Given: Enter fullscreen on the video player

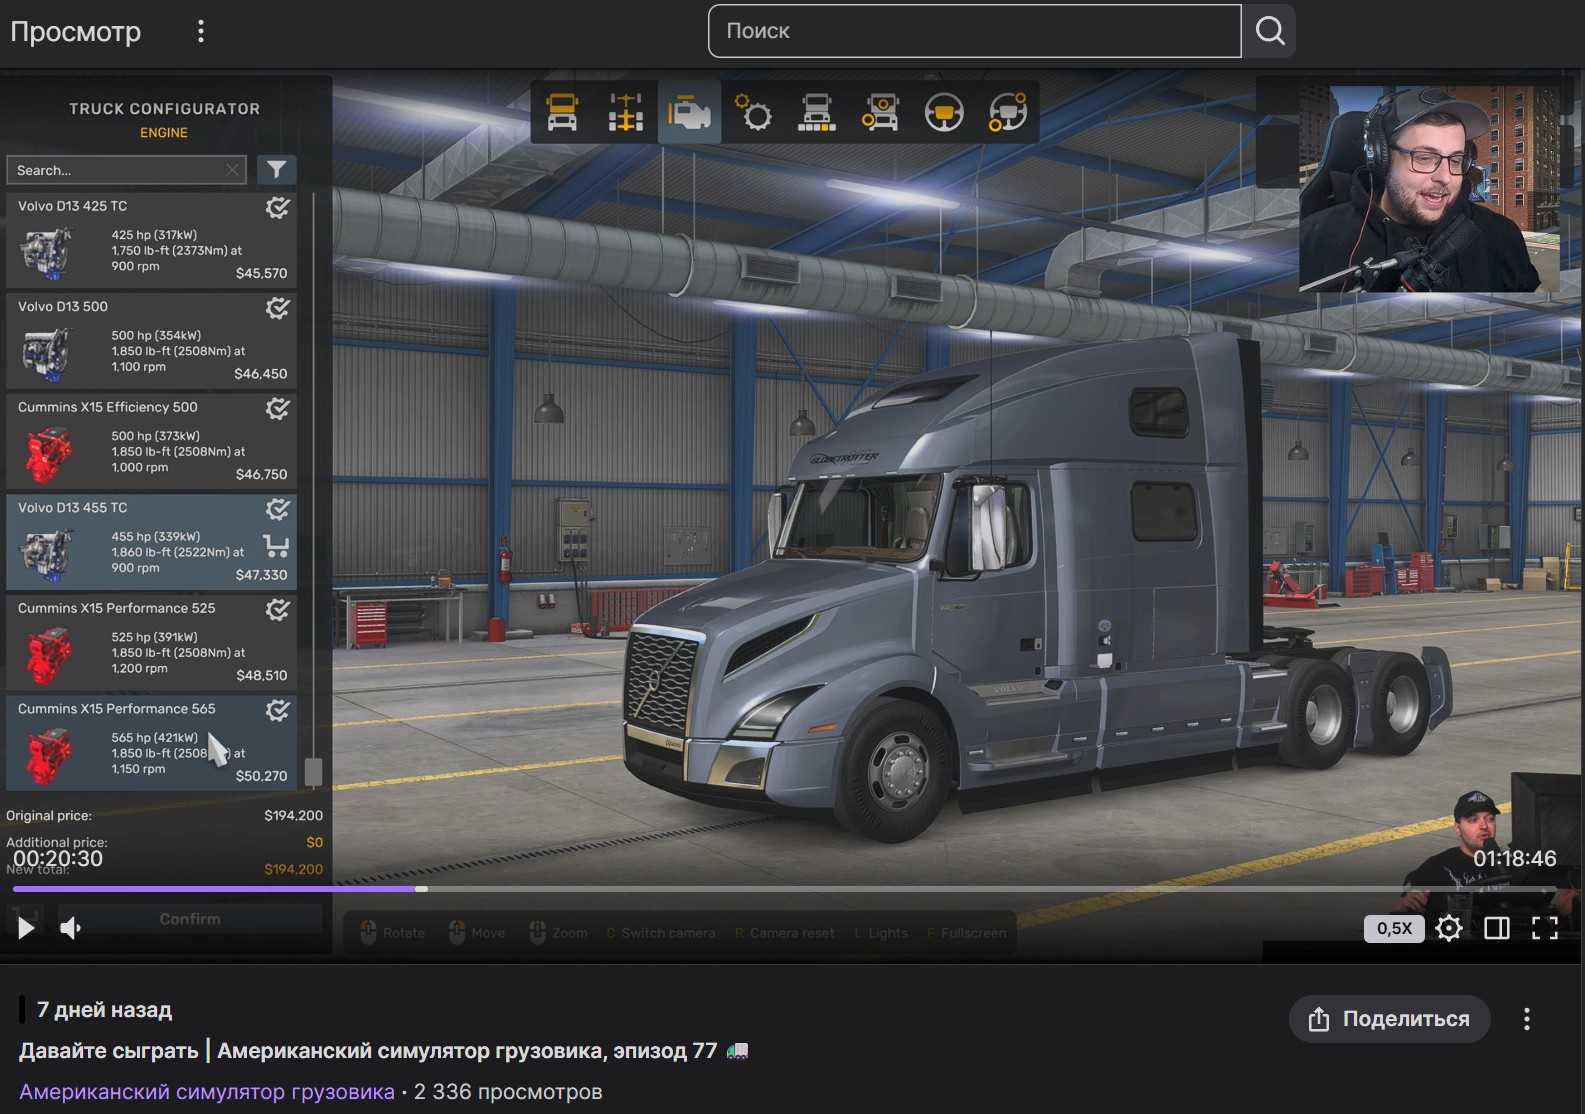Looking at the screenshot, I should pos(1545,928).
